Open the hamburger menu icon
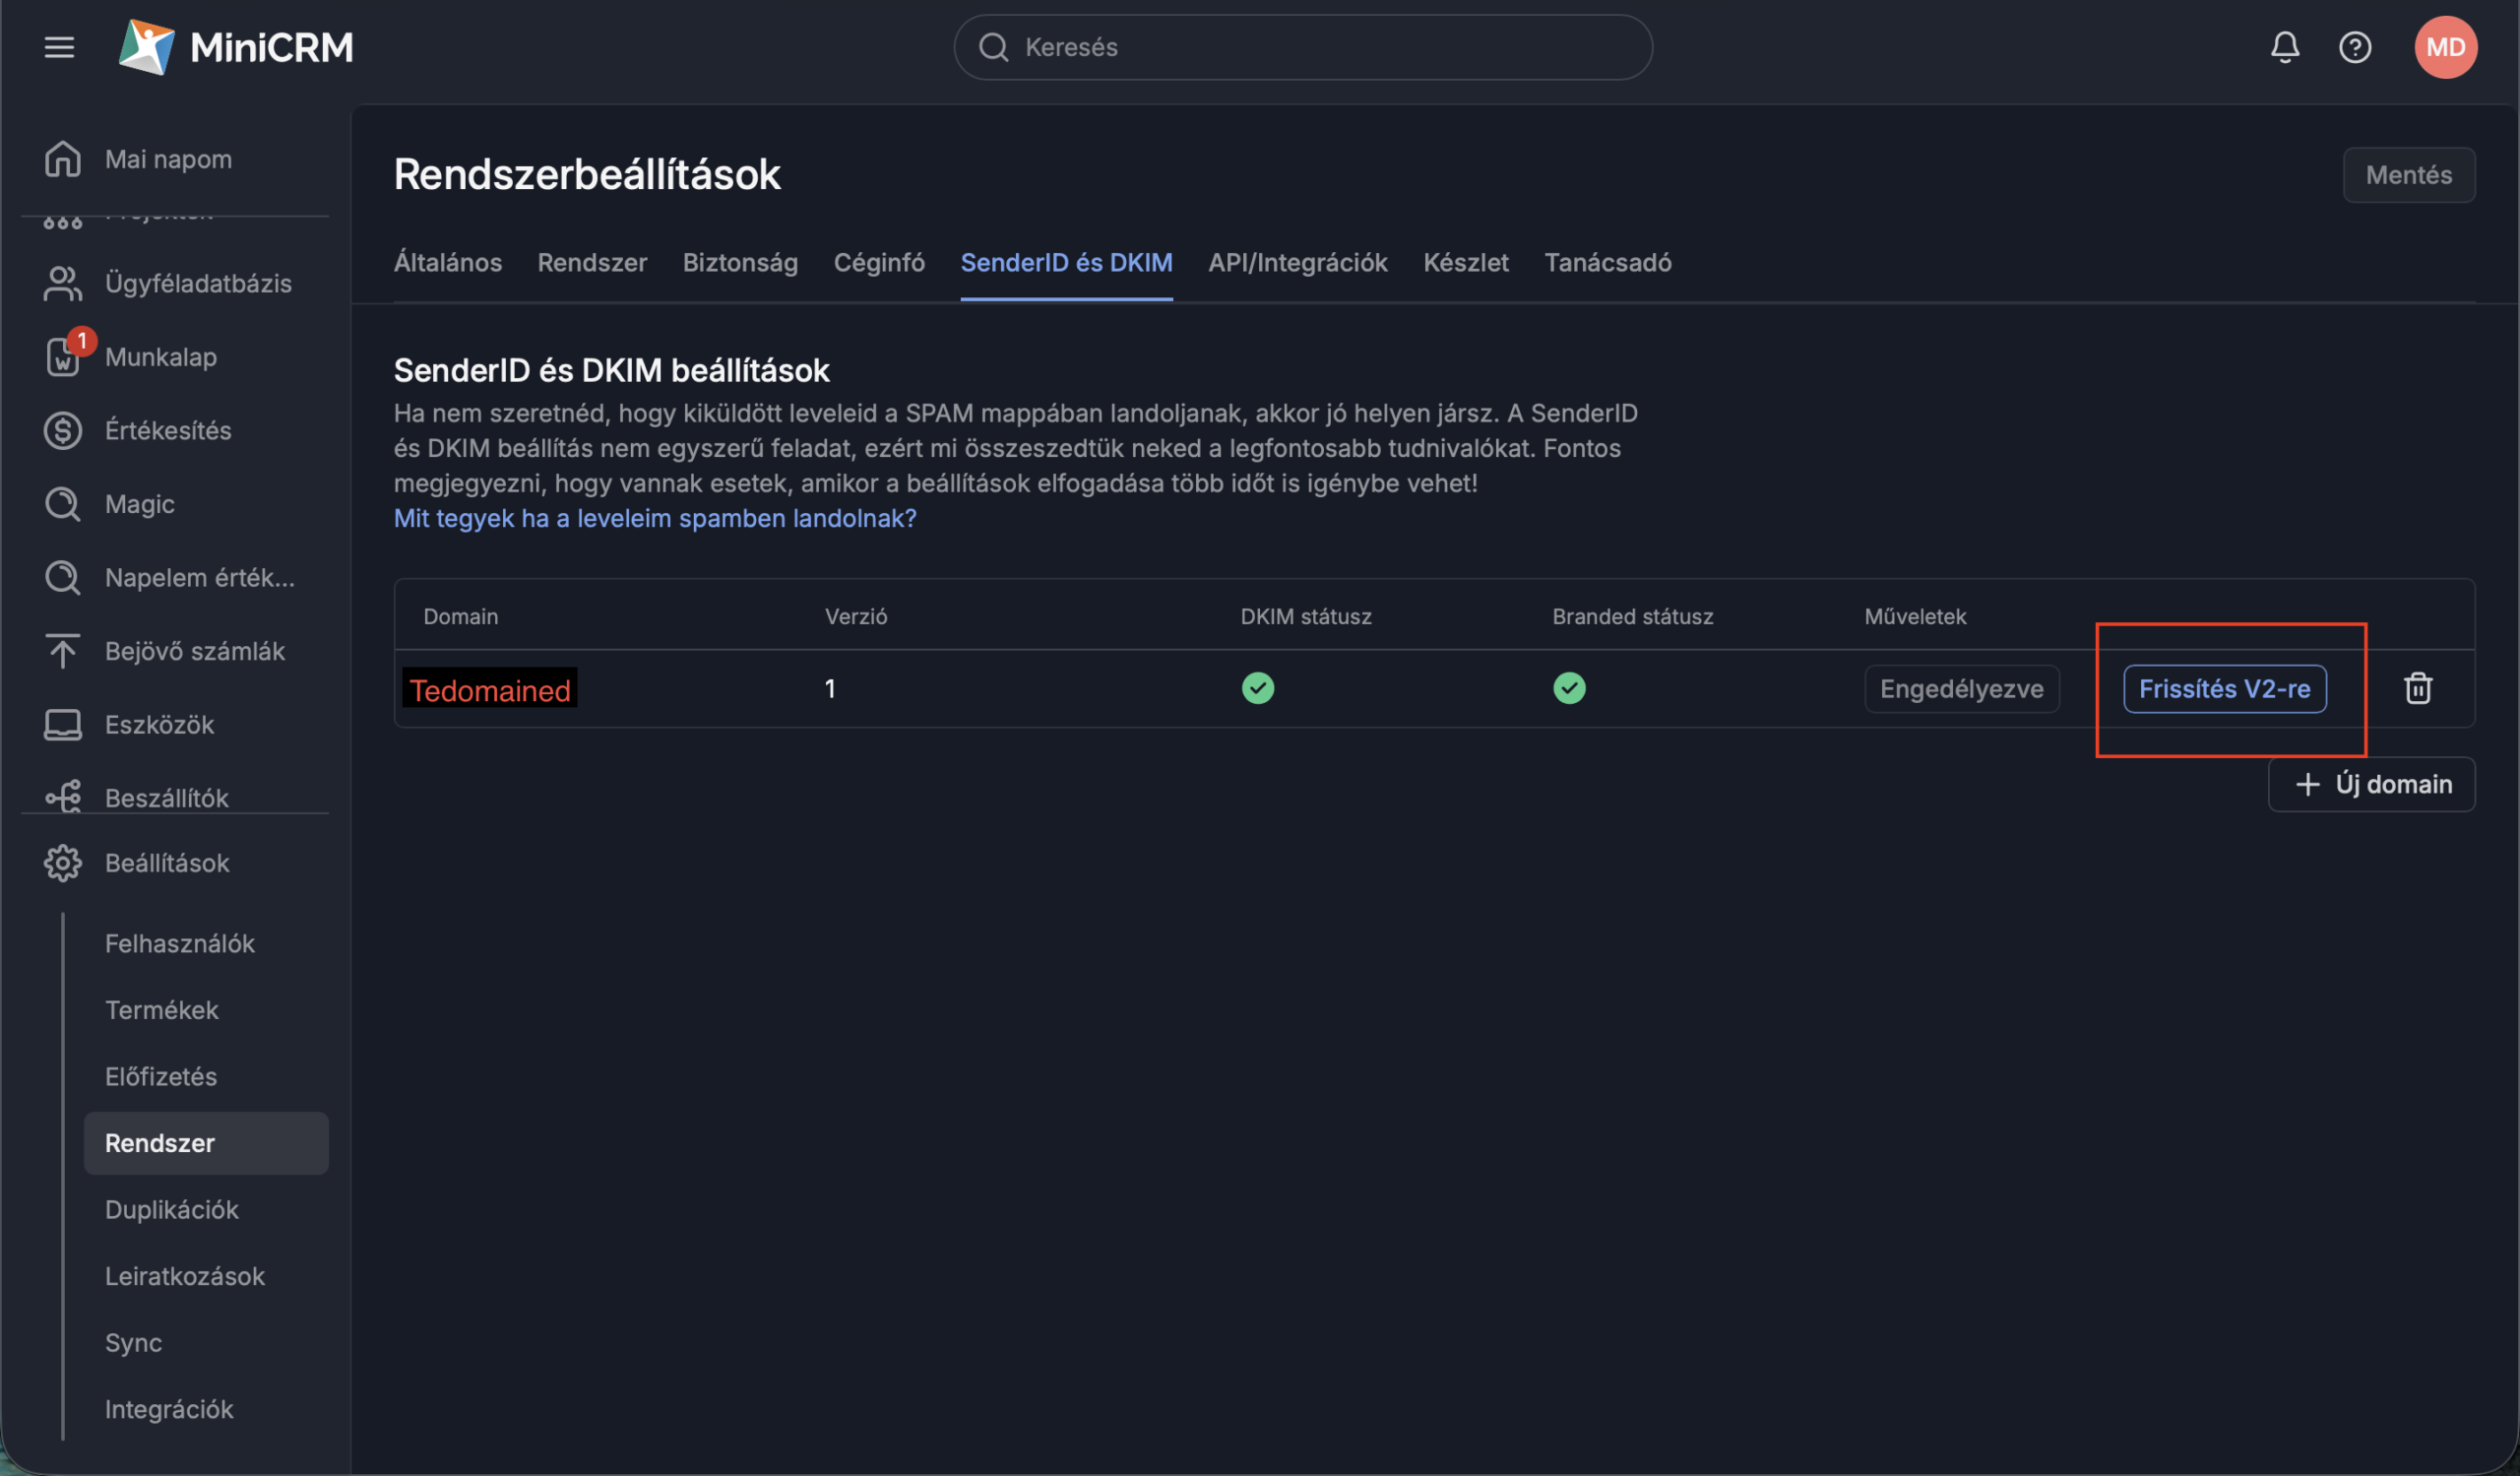2520x1476 pixels. coord(59,47)
